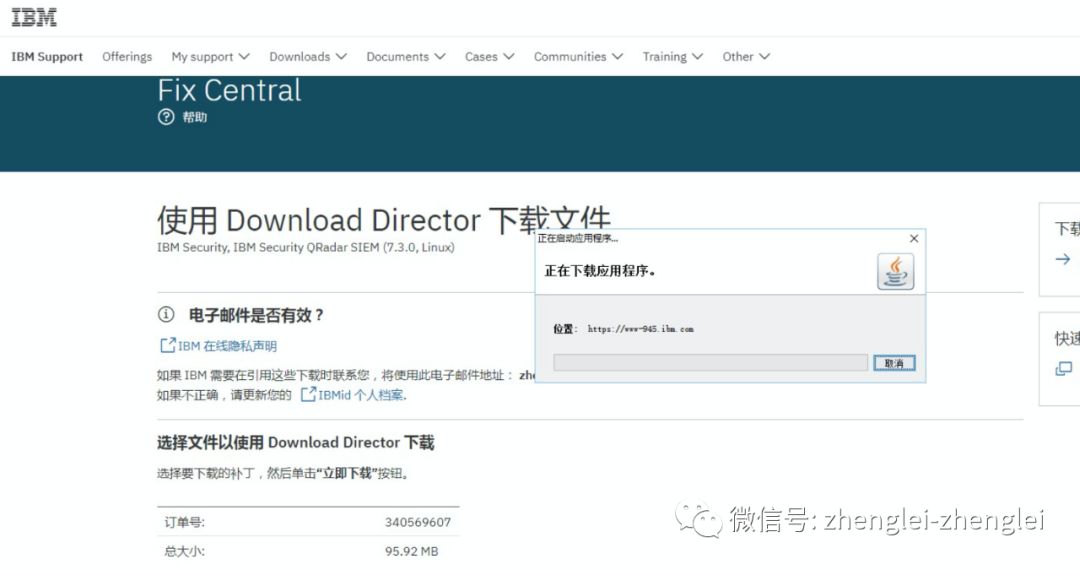Click the Fix Central heading

(x=229, y=91)
